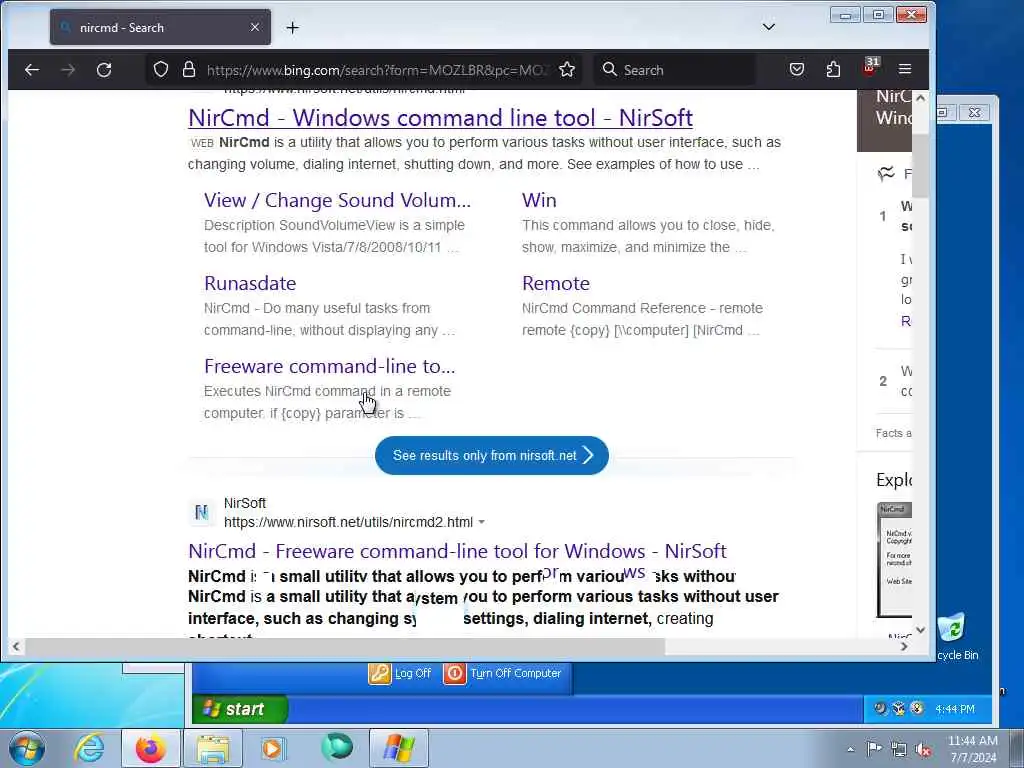The width and height of the screenshot is (1024, 768).
Task: Open a new tab with plus button
Action: pos(293,27)
